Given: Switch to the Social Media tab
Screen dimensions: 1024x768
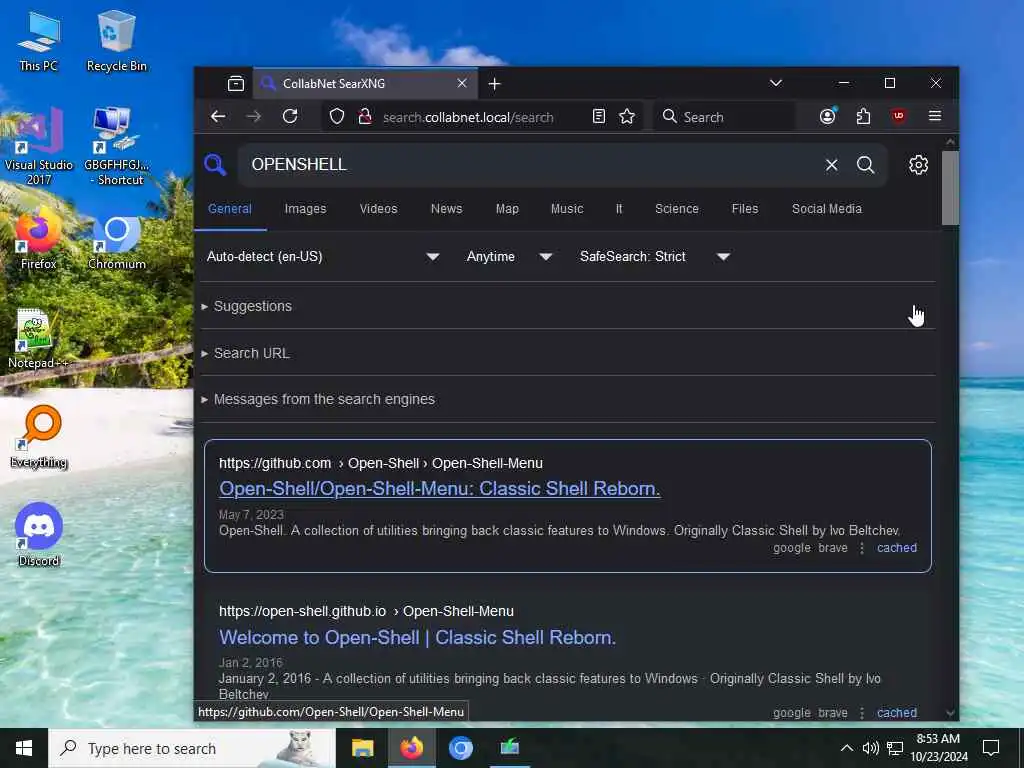Looking at the screenshot, I should pyautogui.click(x=827, y=209).
